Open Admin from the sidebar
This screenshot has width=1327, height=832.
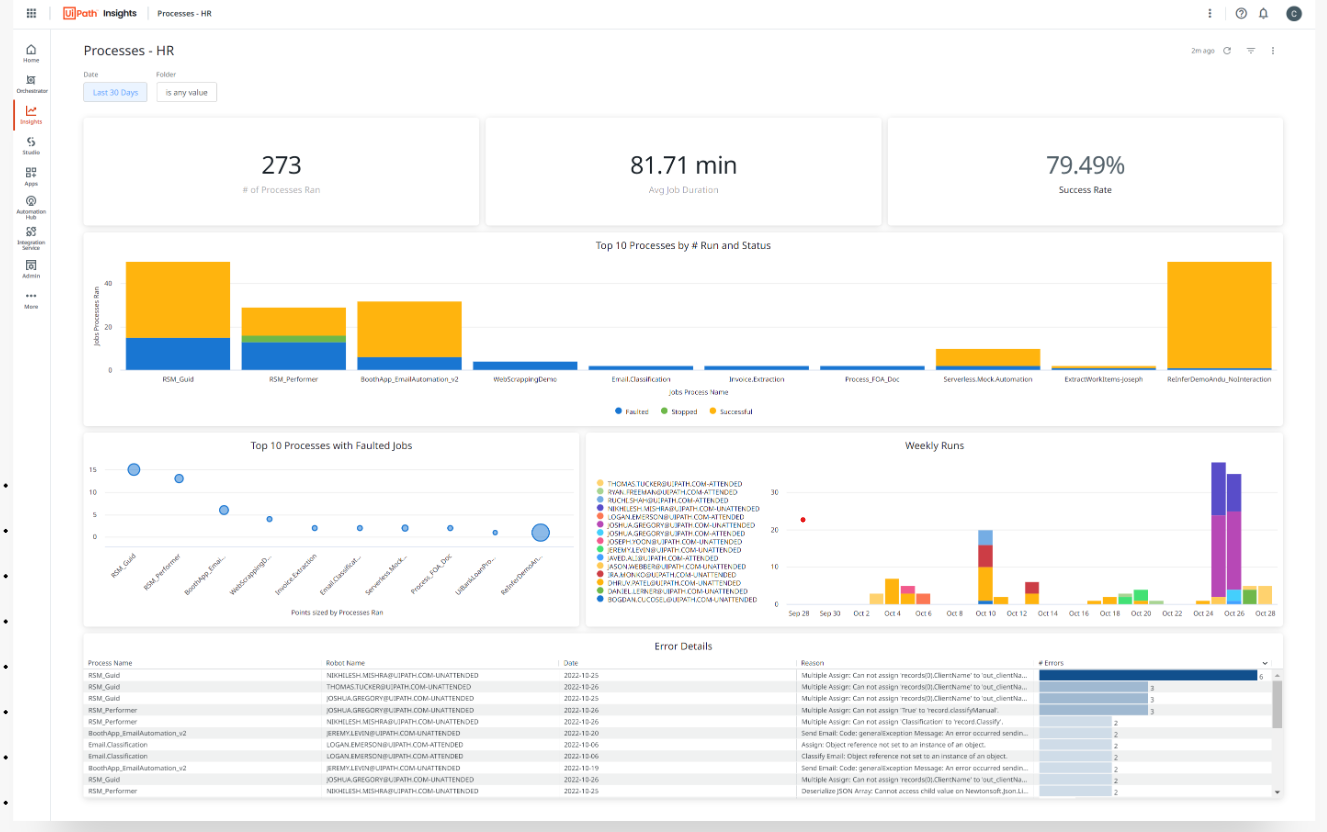click(x=31, y=269)
